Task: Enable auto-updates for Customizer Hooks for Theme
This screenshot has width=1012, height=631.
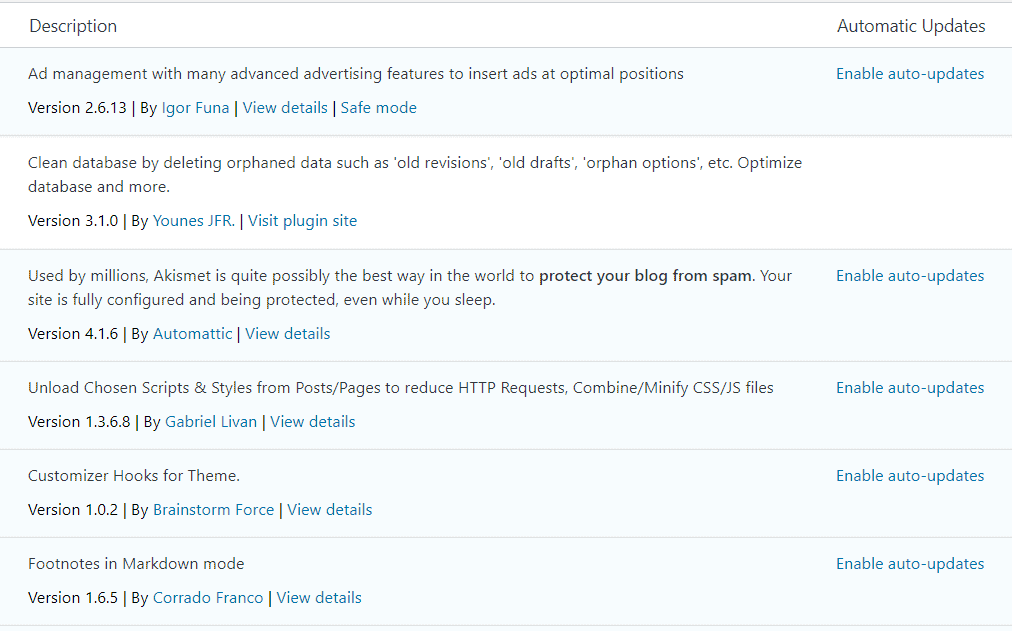Action: coord(909,476)
